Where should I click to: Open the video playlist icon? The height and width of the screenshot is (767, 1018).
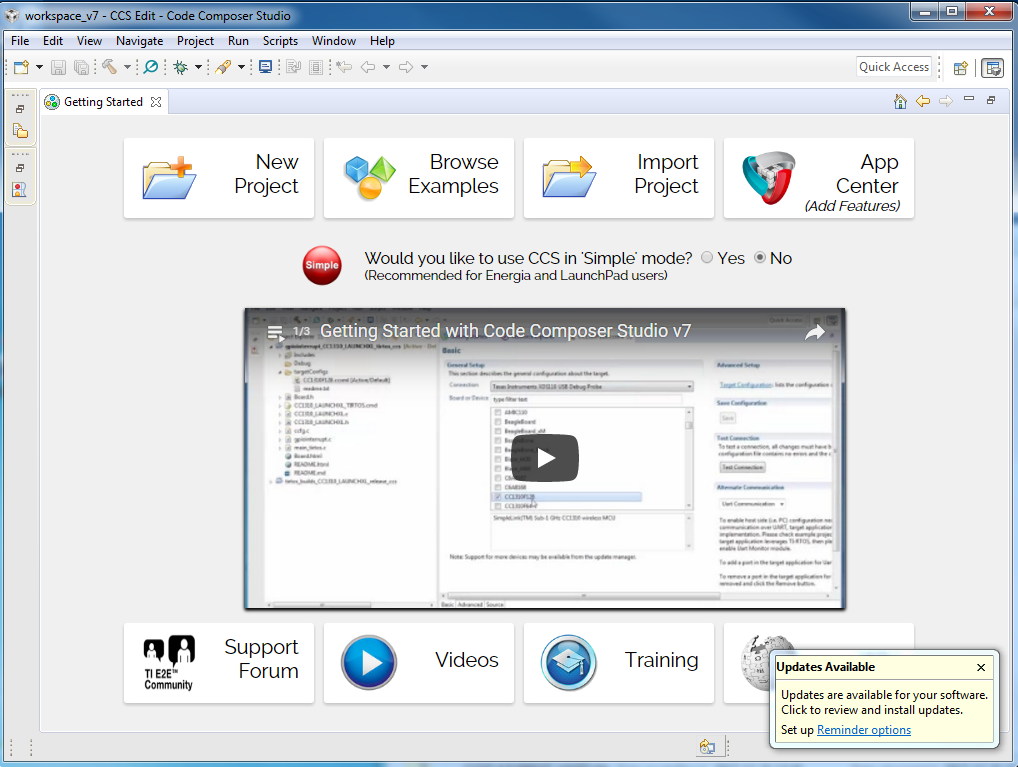click(275, 333)
